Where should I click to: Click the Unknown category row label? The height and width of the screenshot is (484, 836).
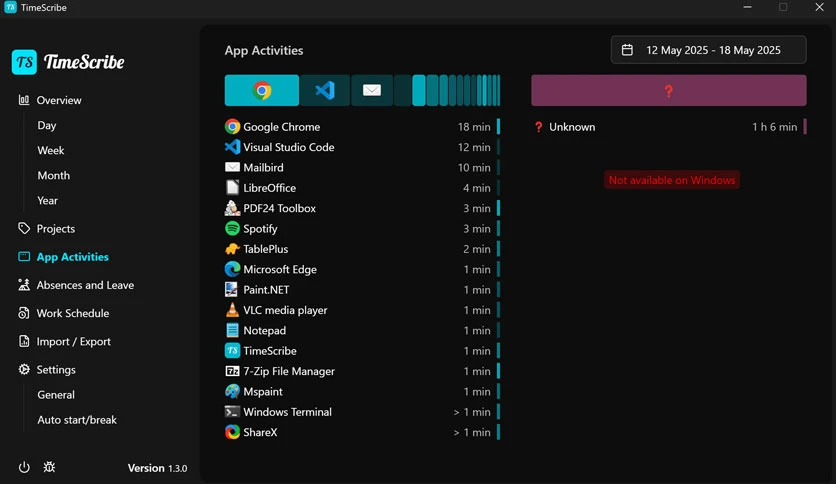572,127
